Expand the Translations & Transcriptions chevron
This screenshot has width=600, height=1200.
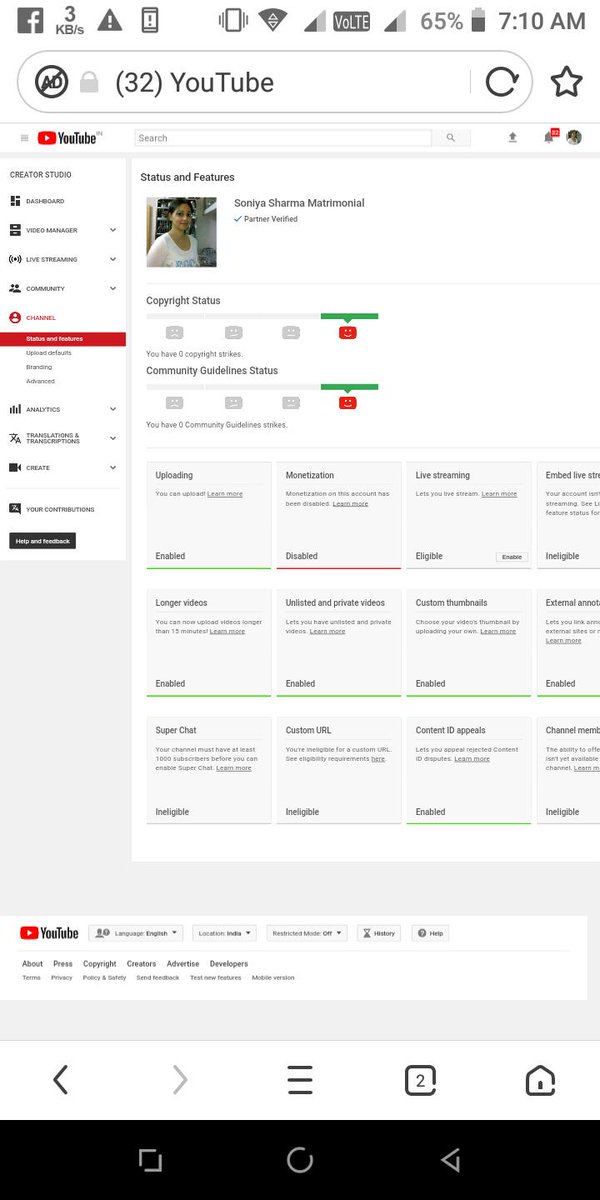coord(113,438)
